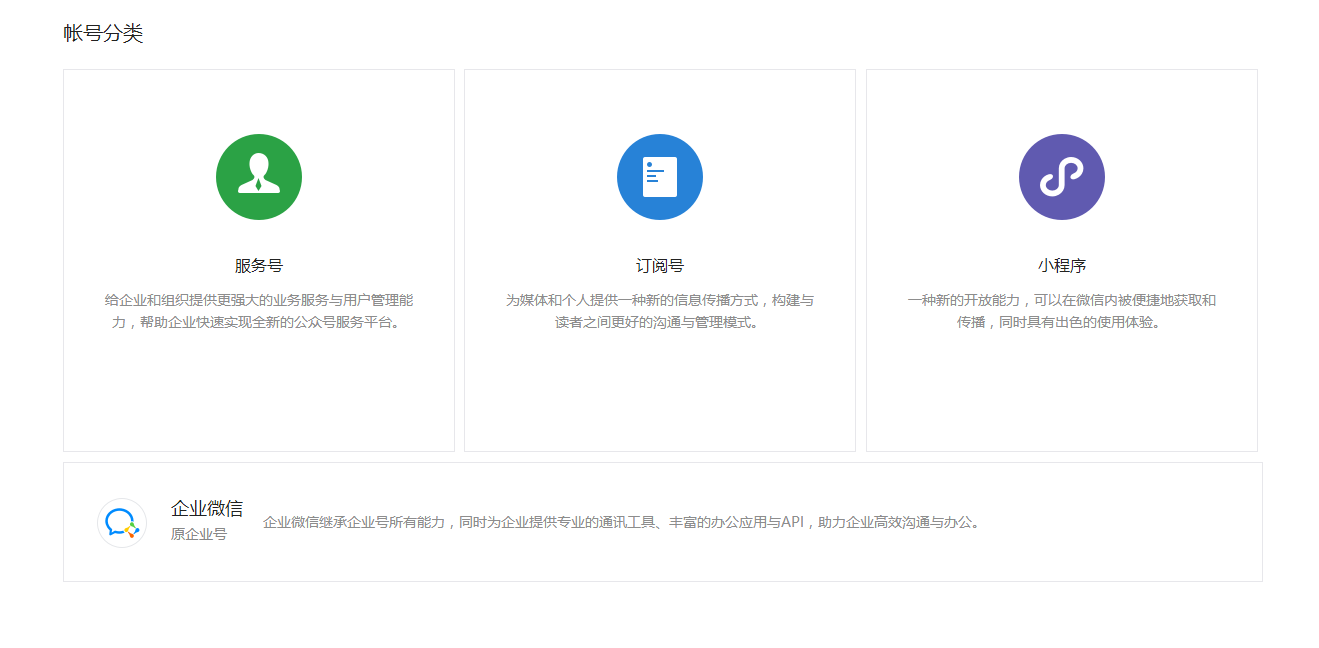Image resolution: width=1319 pixels, height=648 pixels.
Task: Open the 订阅号 account type title
Action: coord(660,266)
